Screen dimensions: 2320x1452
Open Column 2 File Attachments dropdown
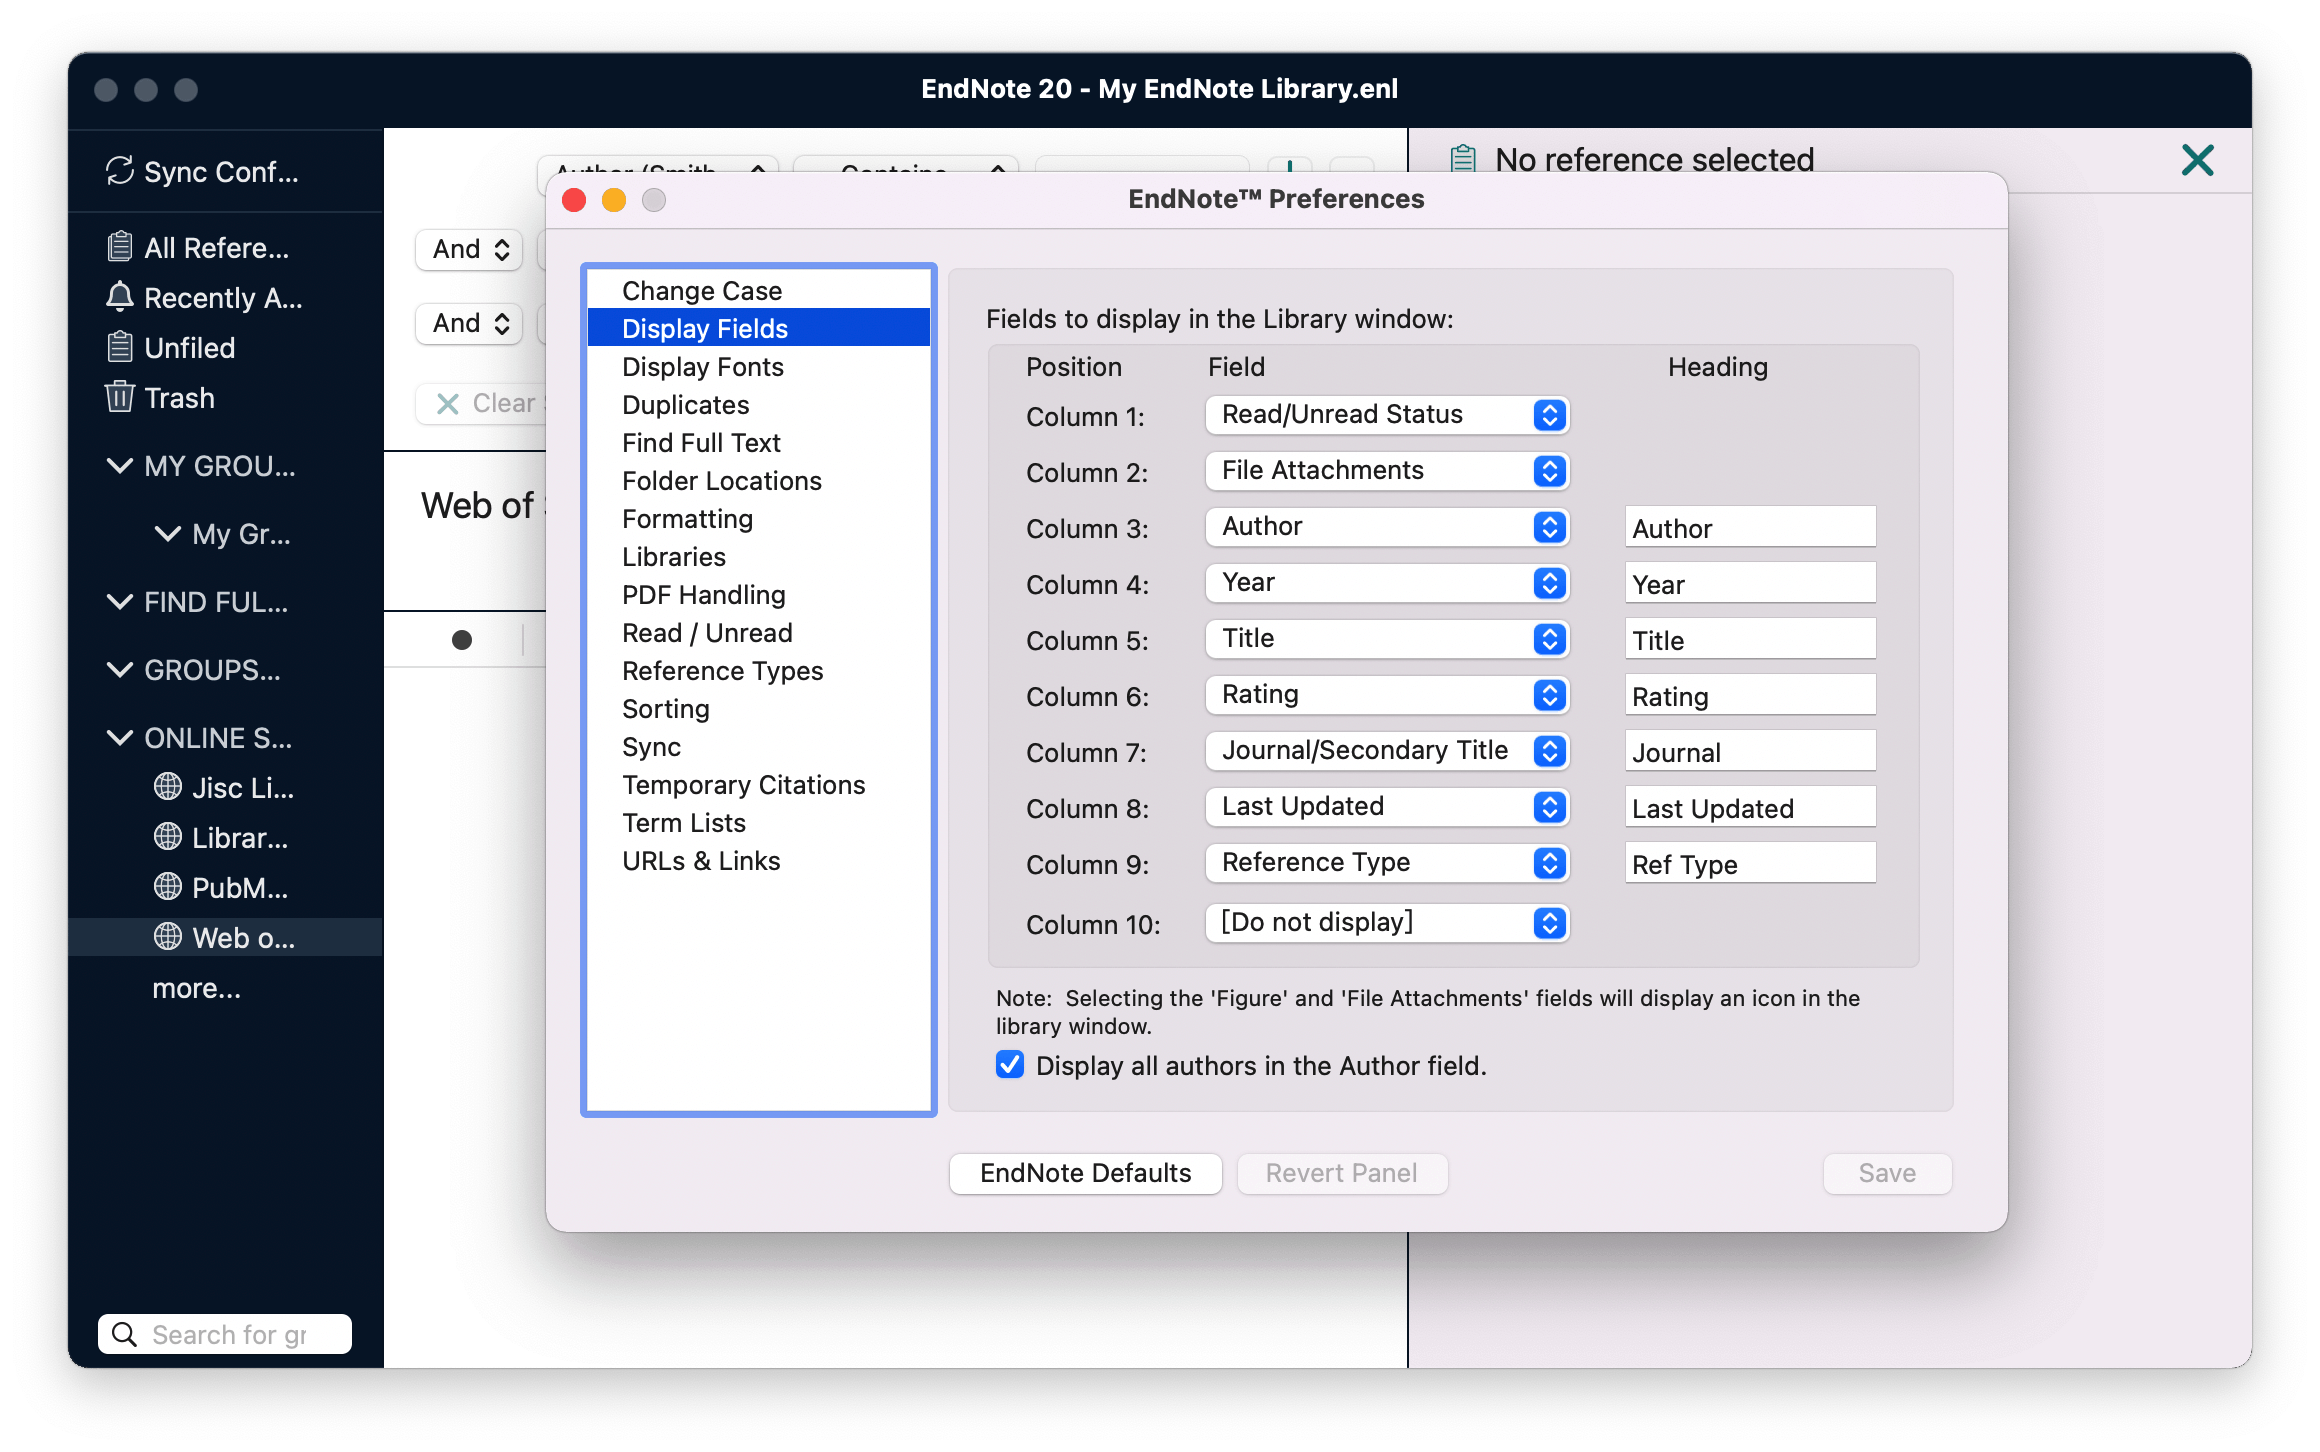click(1387, 470)
